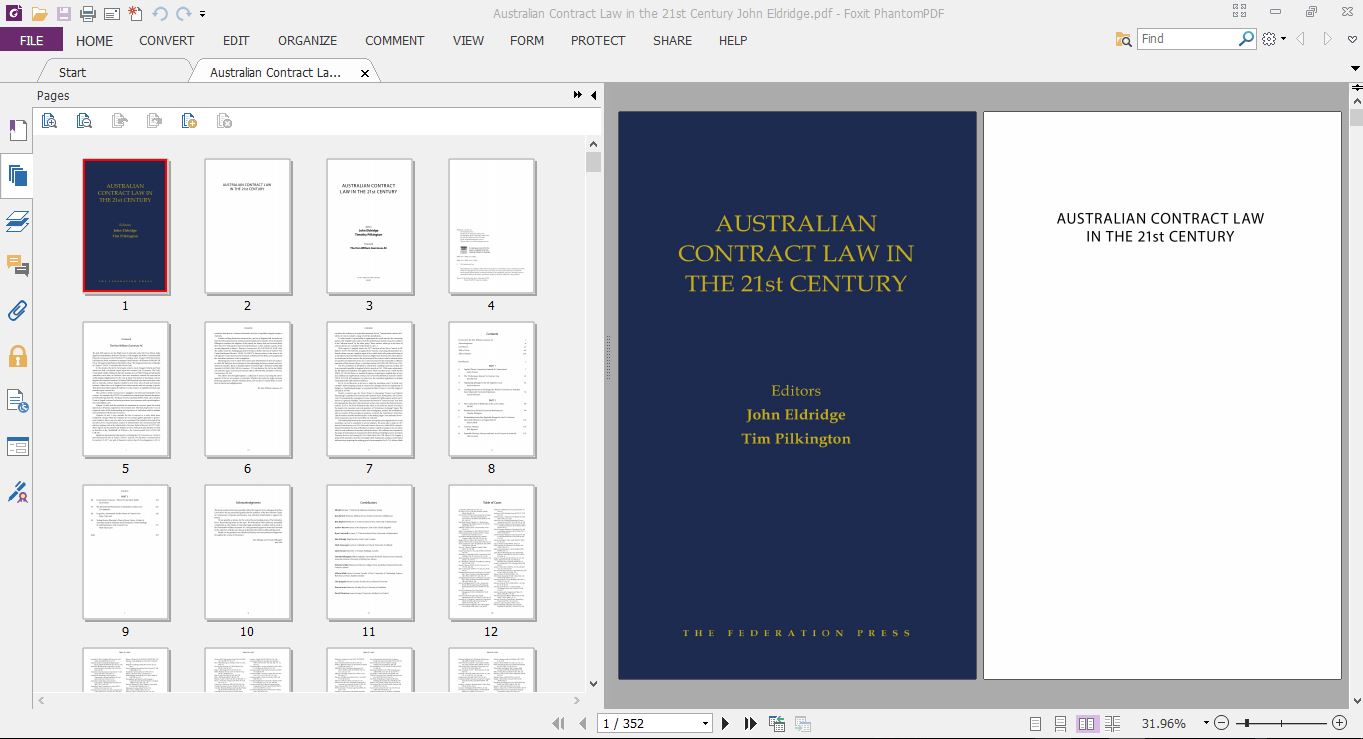Image resolution: width=1363 pixels, height=739 pixels.
Task: Close the Australian Contract La... tab
Action: point(365,73)
